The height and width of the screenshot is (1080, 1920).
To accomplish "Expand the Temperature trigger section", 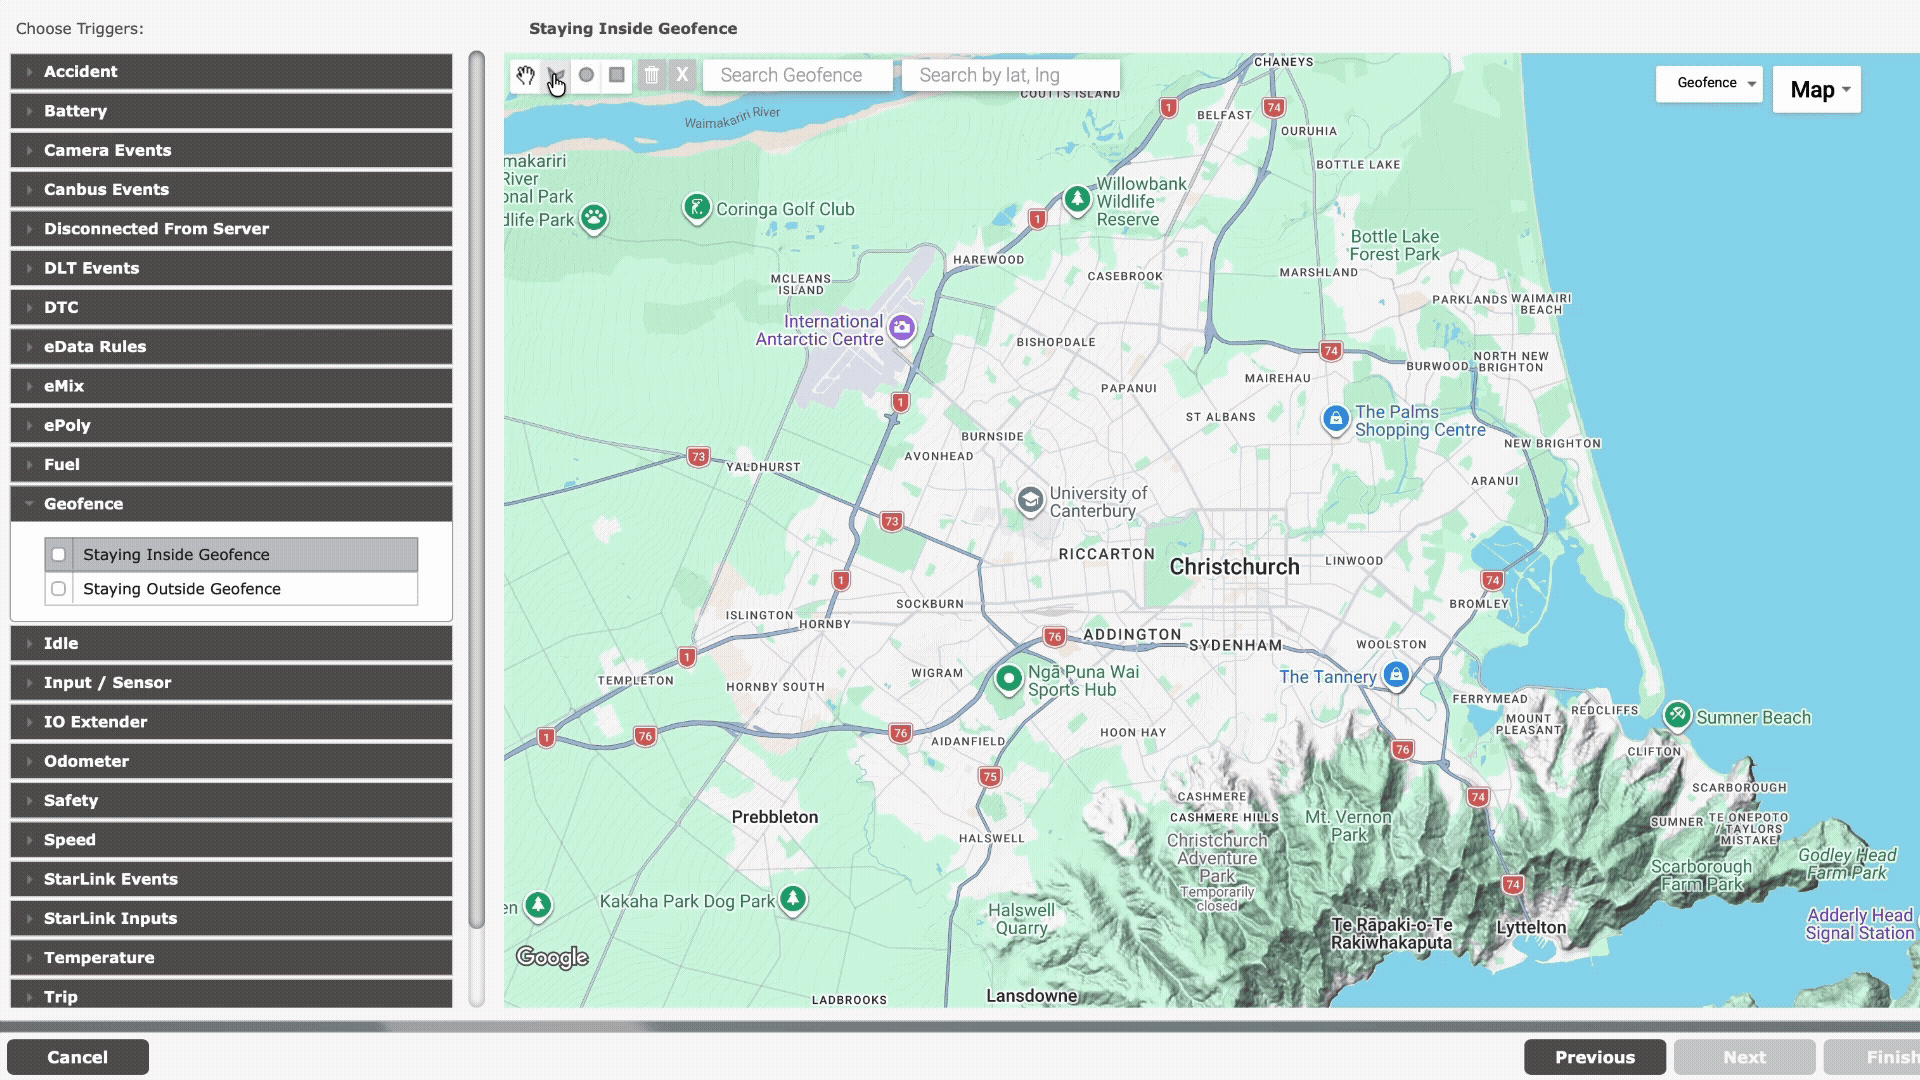I will click(x=231, y=958).
